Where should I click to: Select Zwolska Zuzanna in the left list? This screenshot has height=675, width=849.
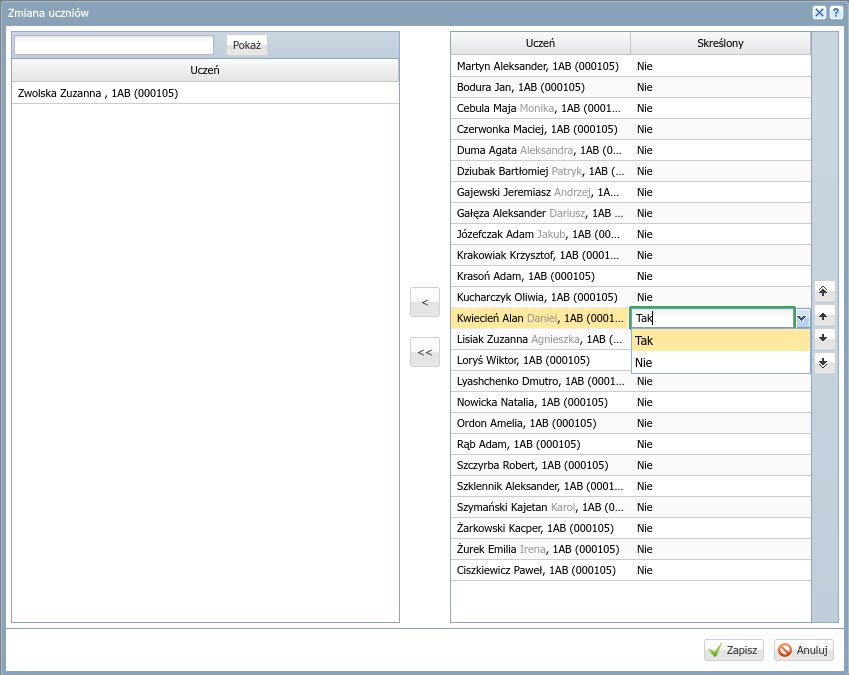coord(98,93)
